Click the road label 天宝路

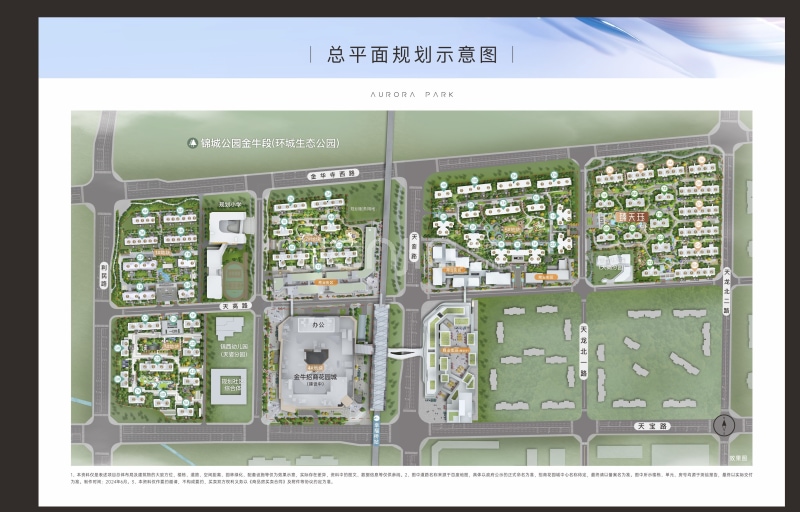tap(653, 426)
